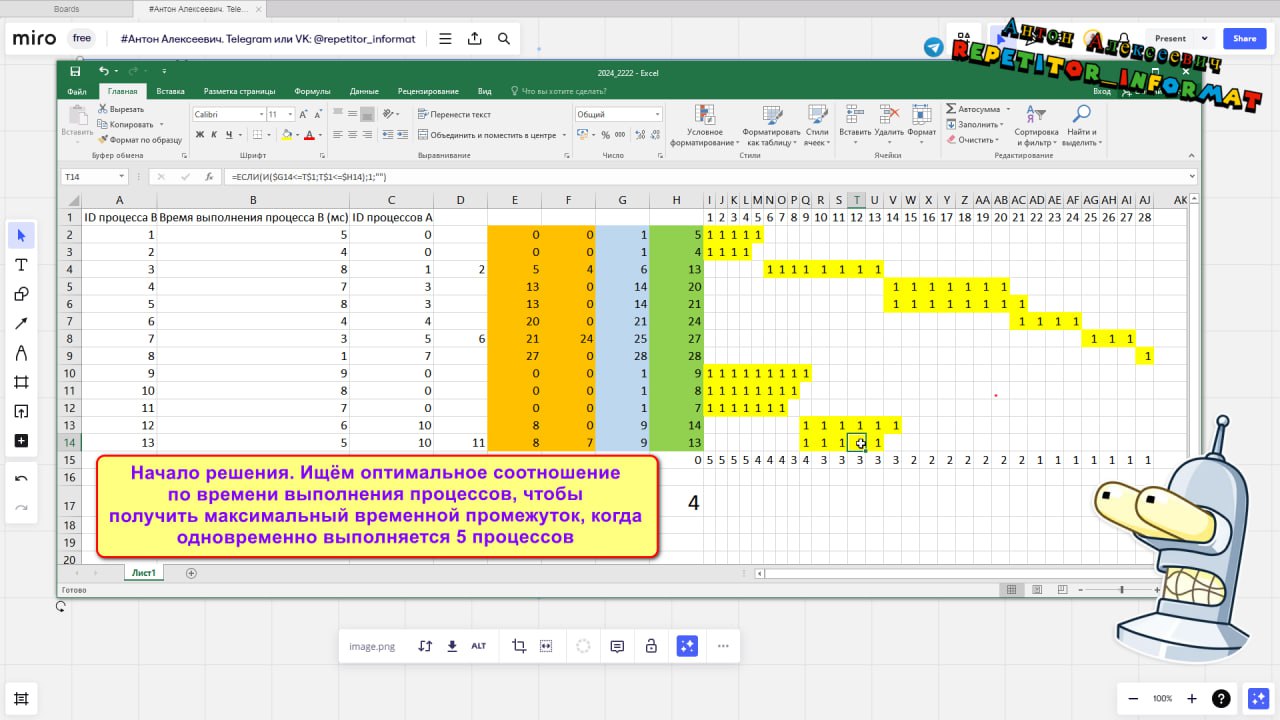Activate the Pen drawing tool
Image resolution: width=1280 pixels, height=720 pixels.
pyautogui.click(x=21, y=353)
